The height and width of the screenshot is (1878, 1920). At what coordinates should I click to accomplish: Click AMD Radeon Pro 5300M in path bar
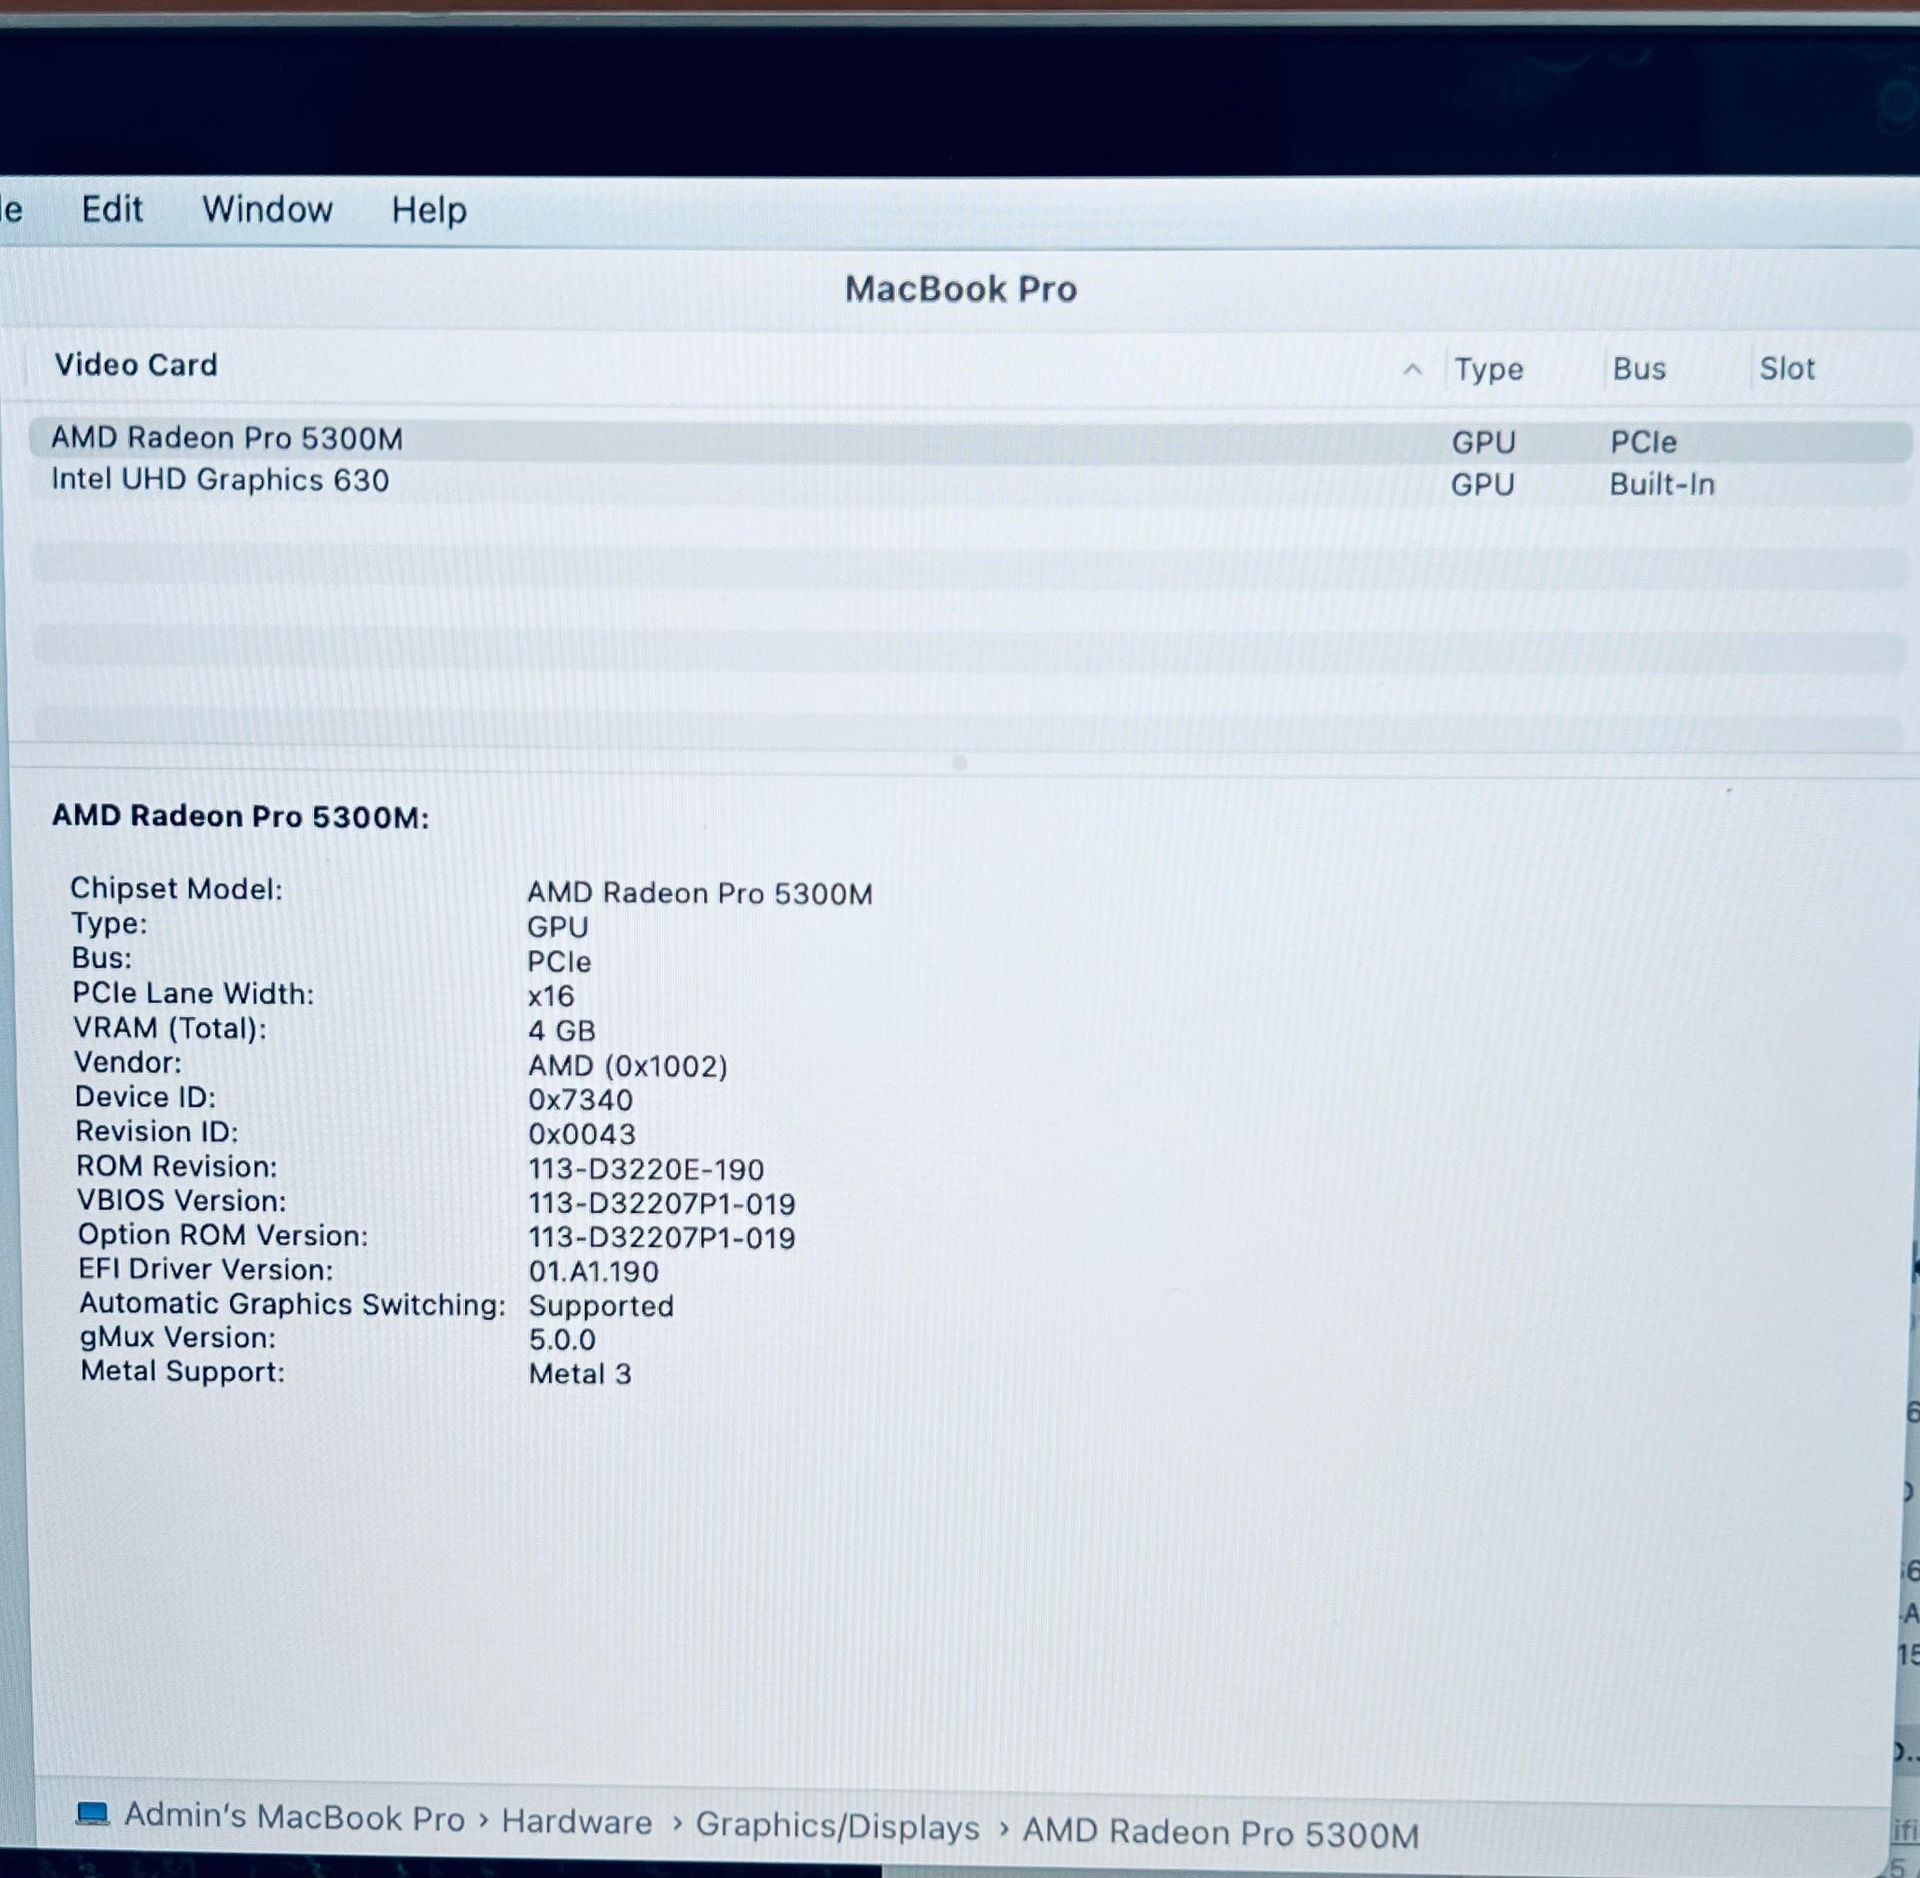tap(1220, 1832)
